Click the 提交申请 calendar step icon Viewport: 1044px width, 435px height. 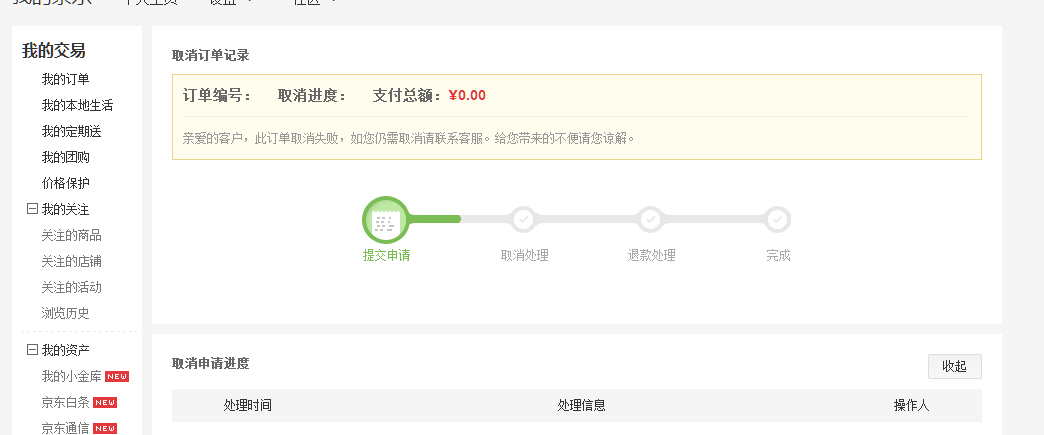tap(386, 219)
